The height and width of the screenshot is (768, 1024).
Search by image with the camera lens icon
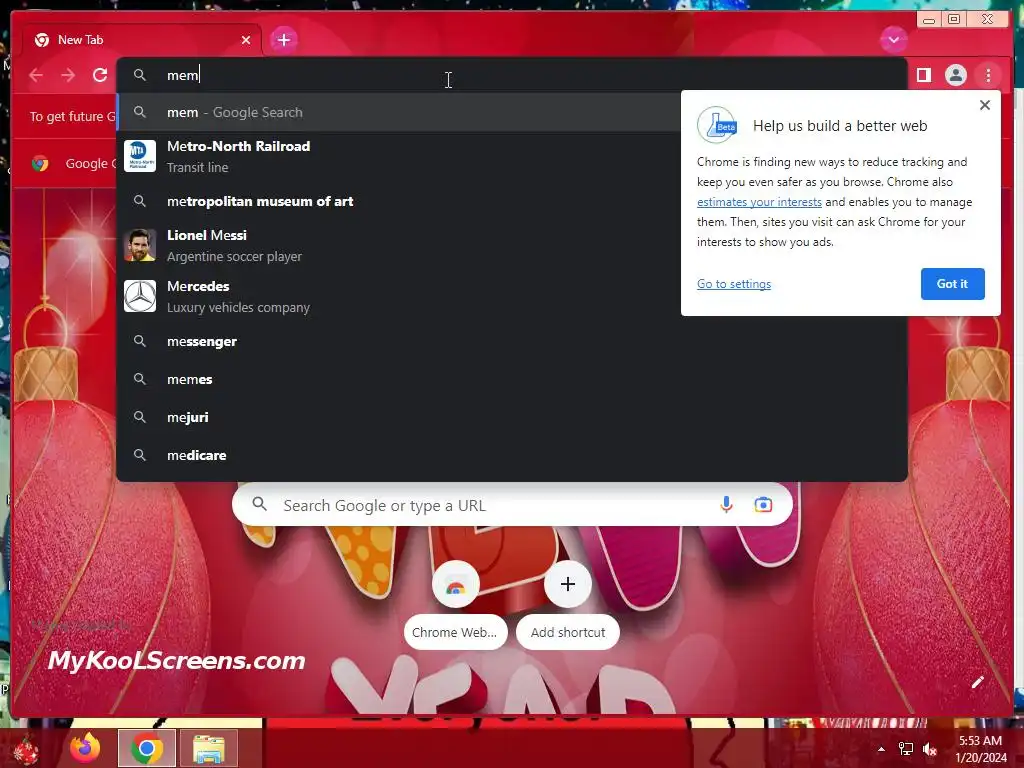(763, 505)
